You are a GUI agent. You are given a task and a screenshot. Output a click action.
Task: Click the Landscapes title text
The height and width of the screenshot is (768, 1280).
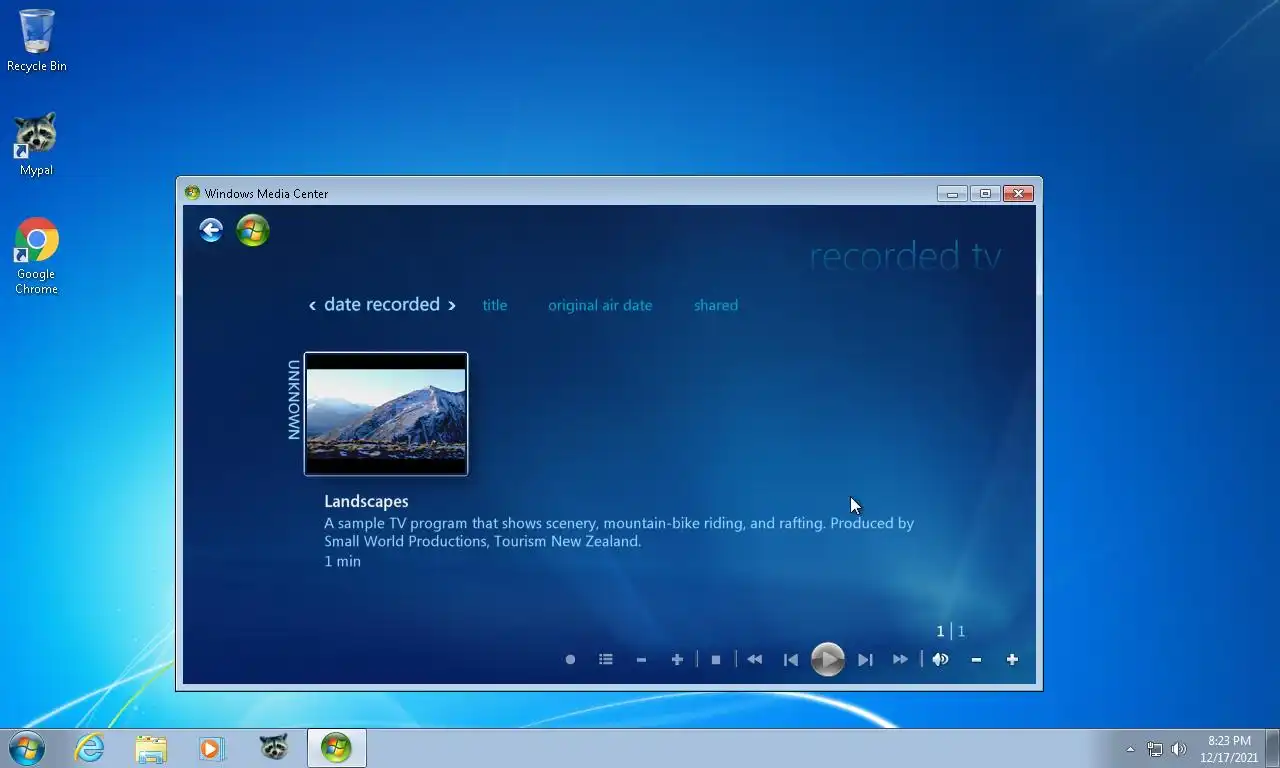point(366,502)
